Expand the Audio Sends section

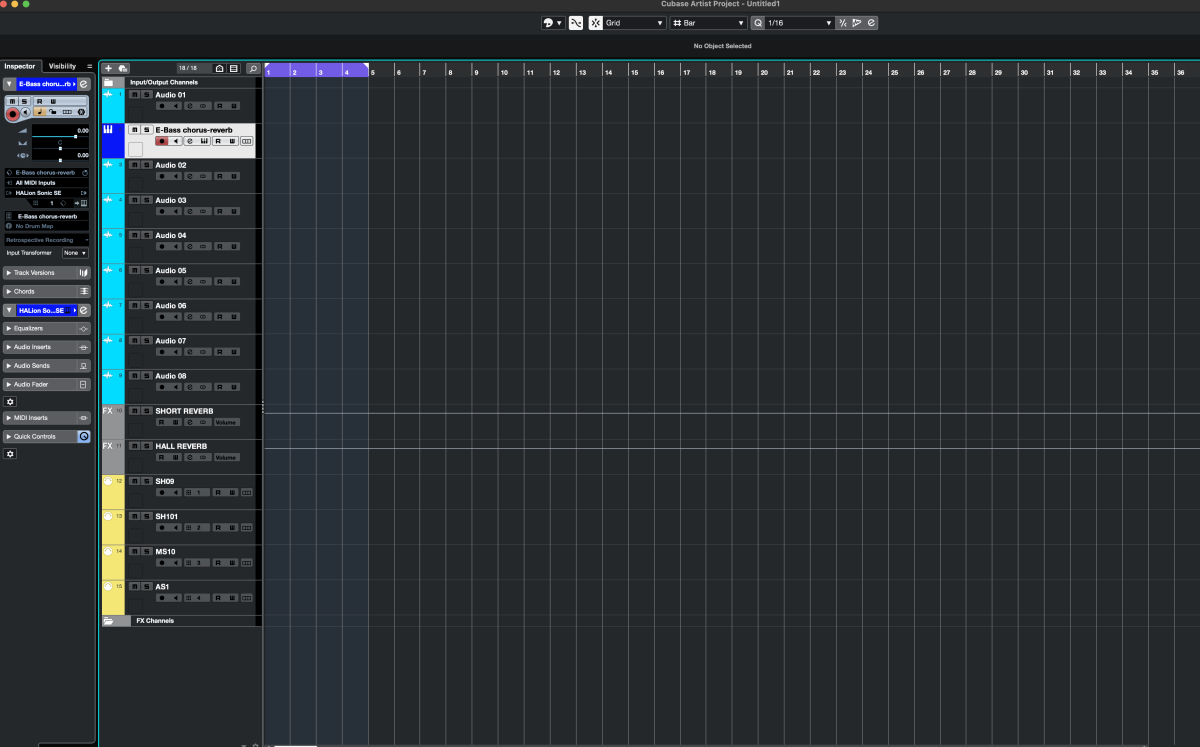pyautogui.click(x=9, y=366)
